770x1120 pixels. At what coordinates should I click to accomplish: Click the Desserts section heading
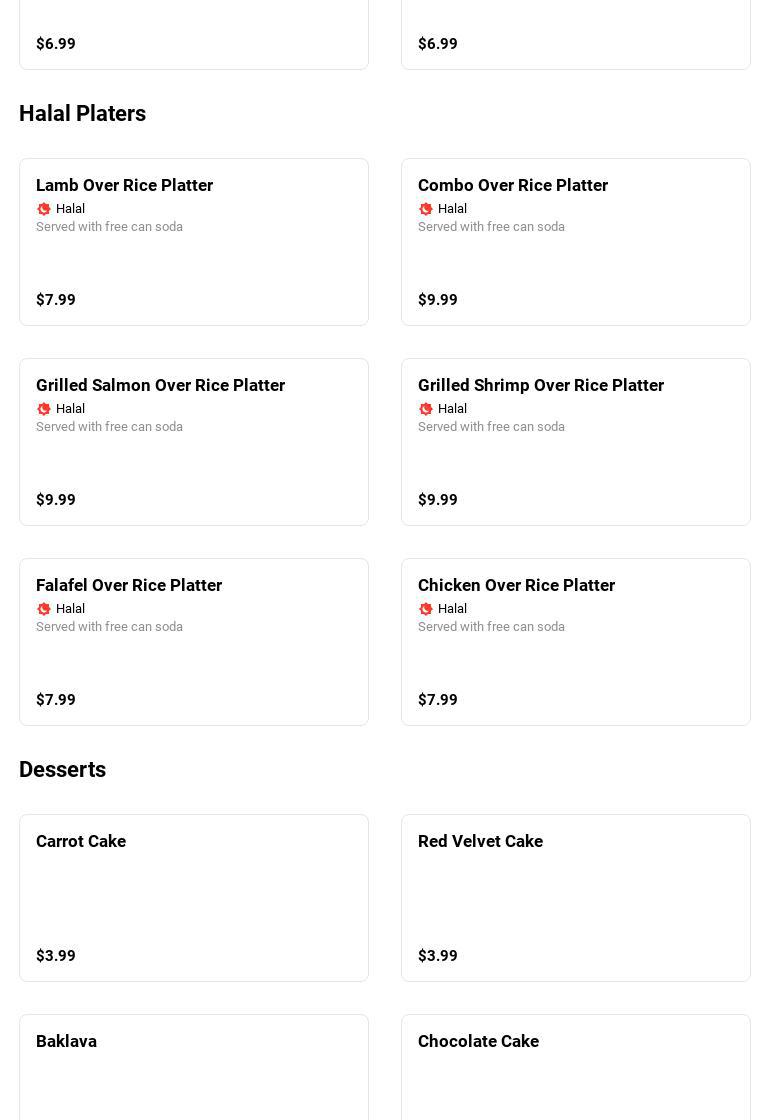click(x=63, y=770)
